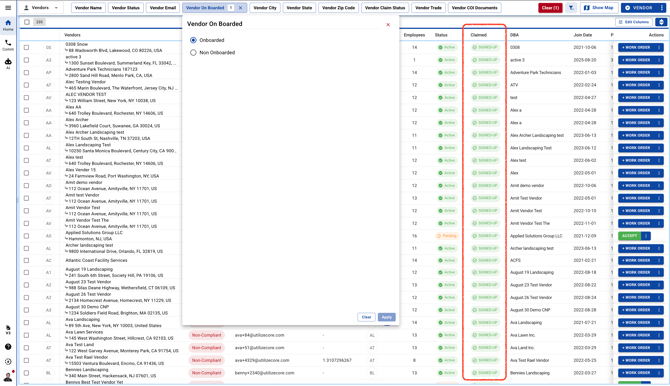Open the Vendor City filter
This screenshot has height=386, width=670.
[265, 8]
